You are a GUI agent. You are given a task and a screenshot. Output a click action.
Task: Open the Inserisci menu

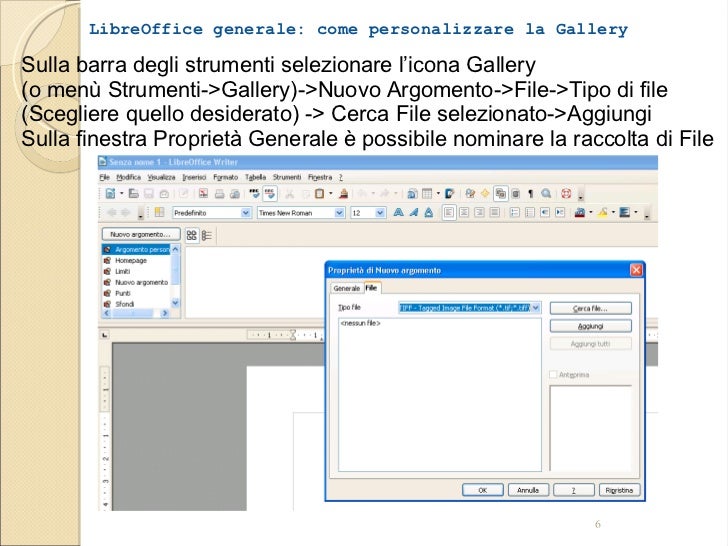(x=194, y=177)
